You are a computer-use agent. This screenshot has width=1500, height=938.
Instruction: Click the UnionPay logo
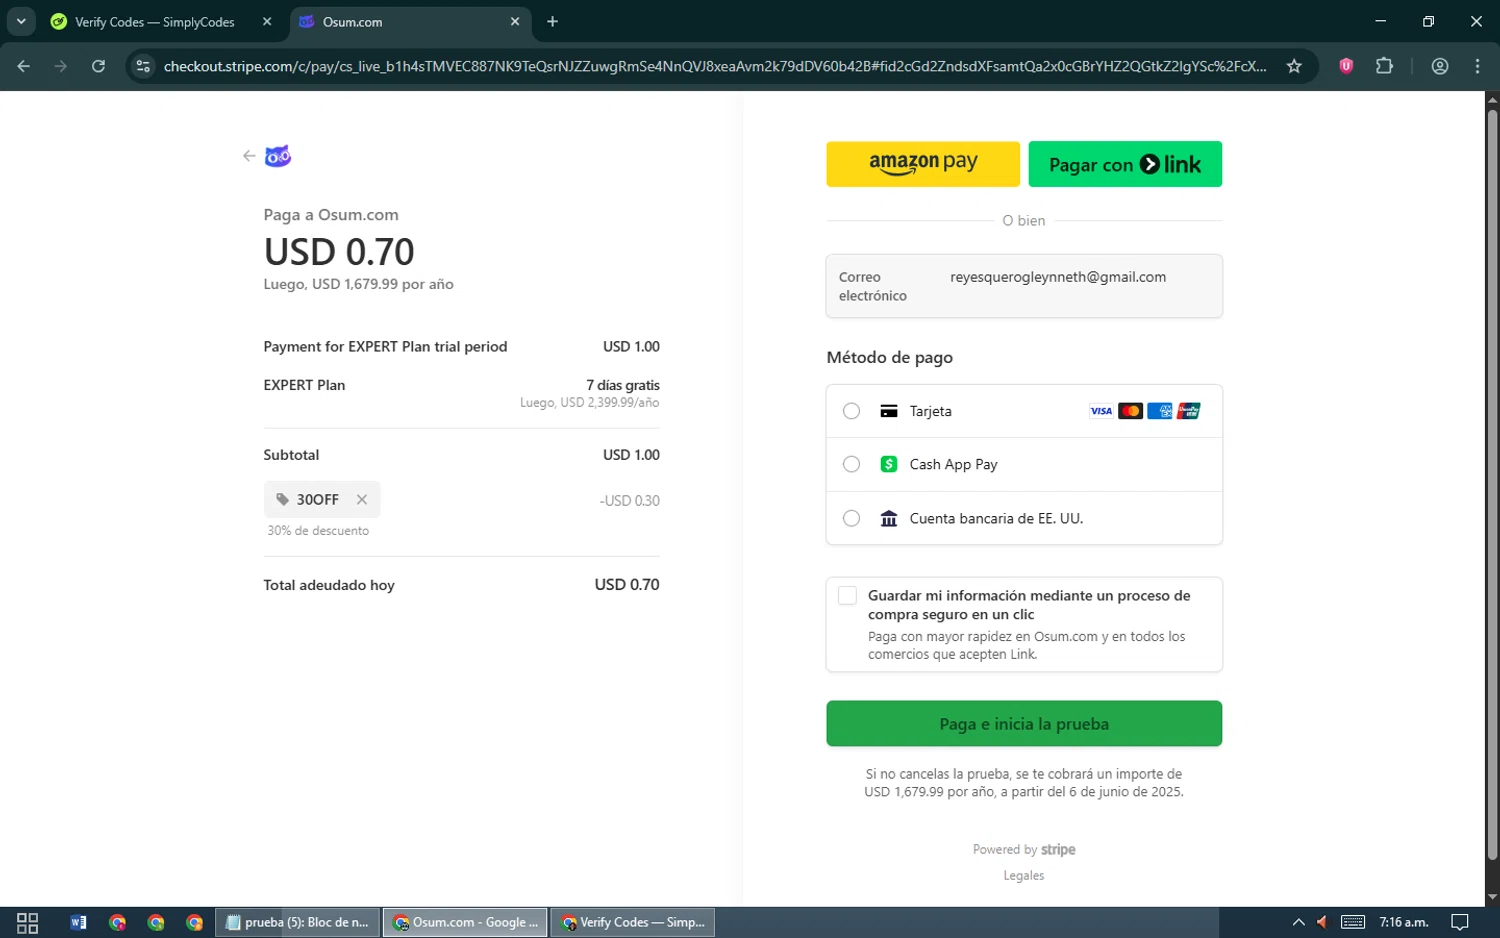[1188, 411]
